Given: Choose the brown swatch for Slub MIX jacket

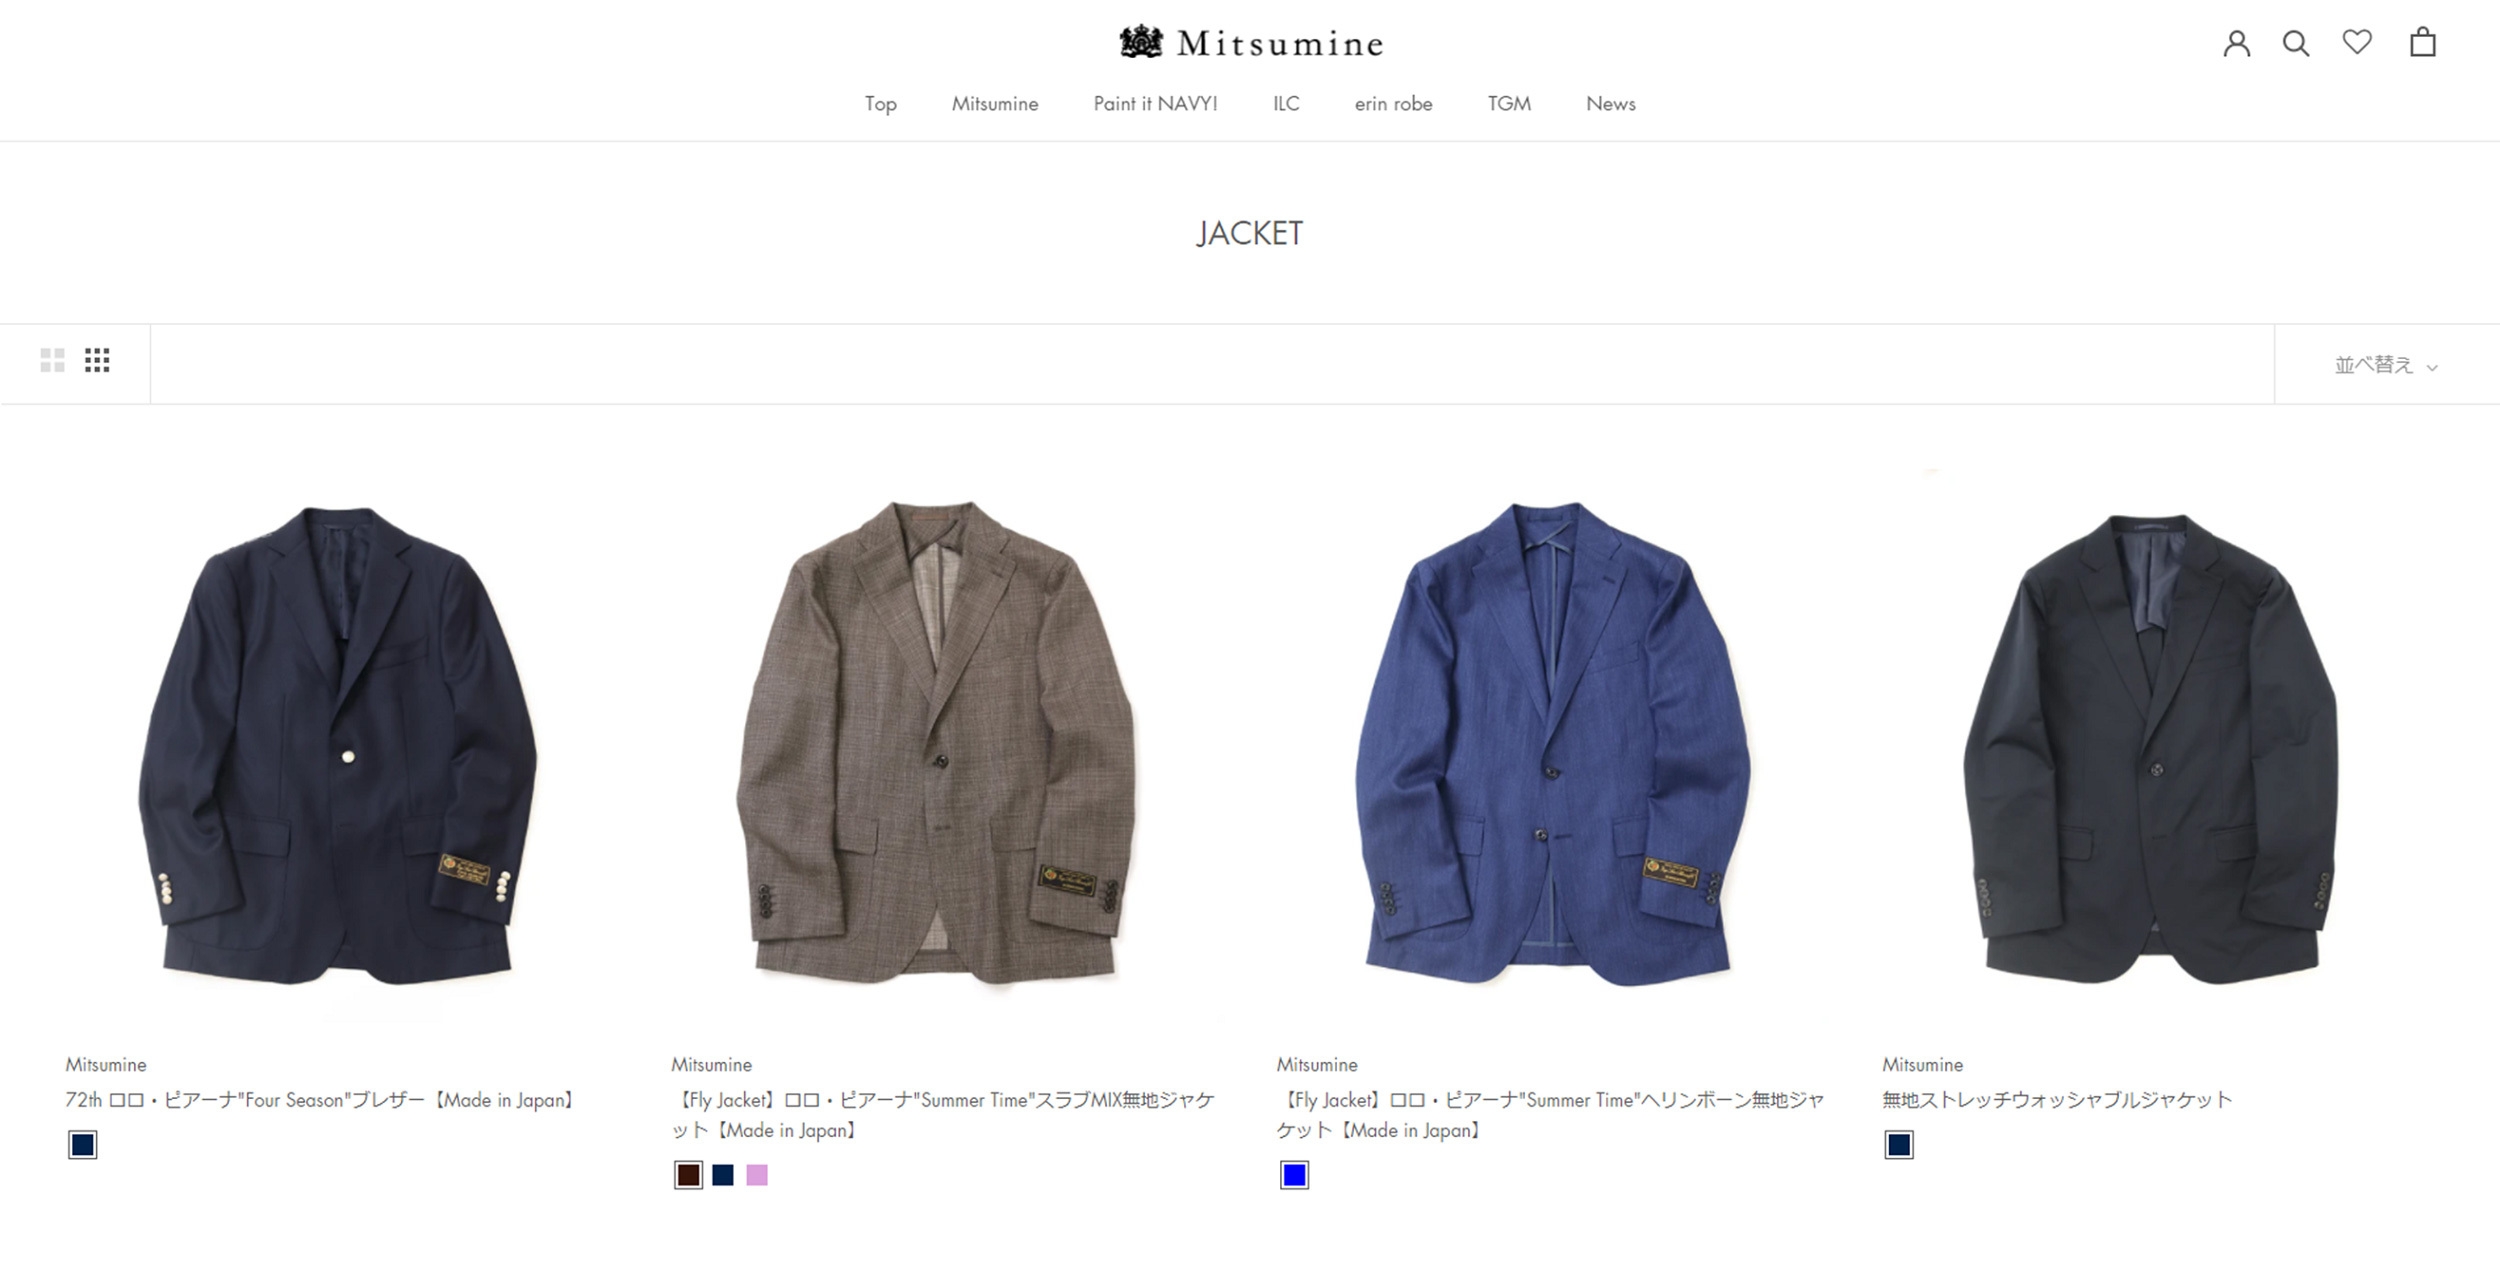Looking at the screenshot, I should pos(688,1175).
